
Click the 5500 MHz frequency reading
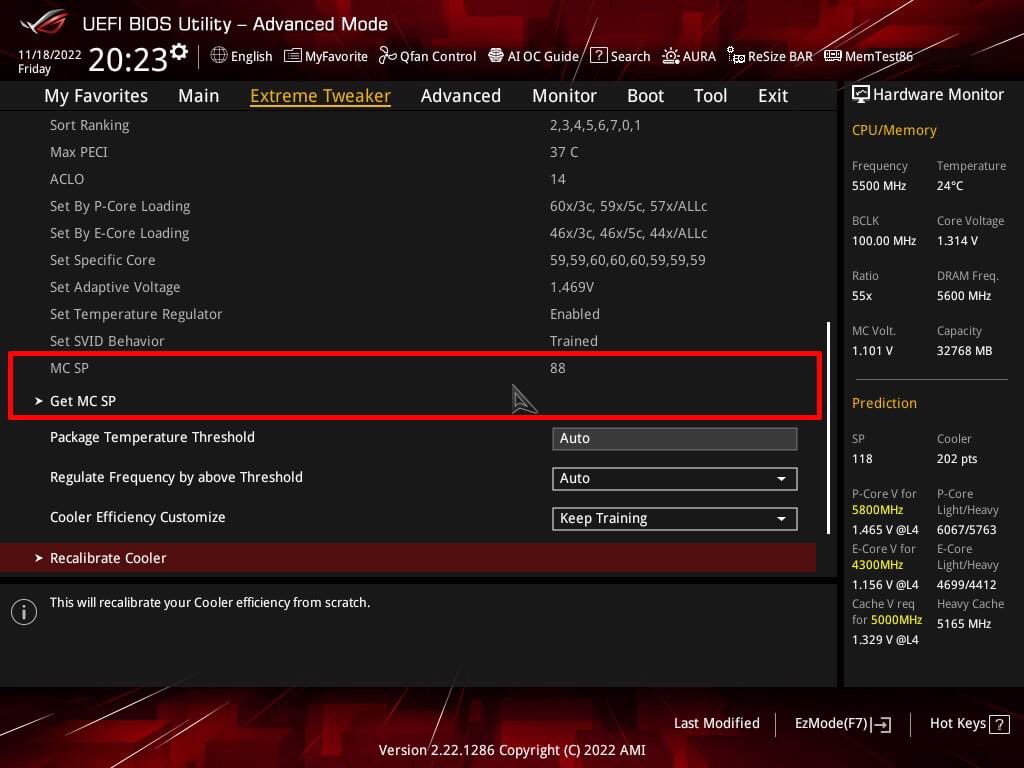pyautogui.click(x=878, y=186)
